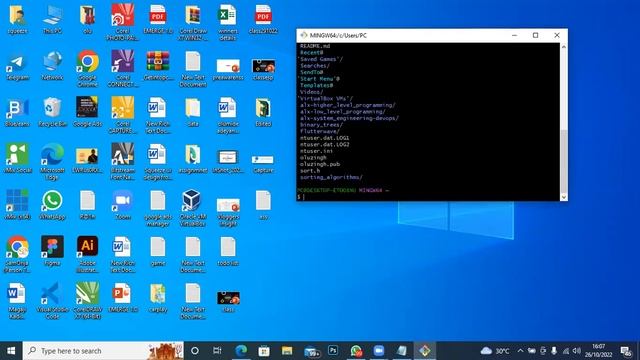Open the CorelDRAW X7 (64-Bit) shortcut
The width and height of the screenshot is (640, 360).
[87, 301]
